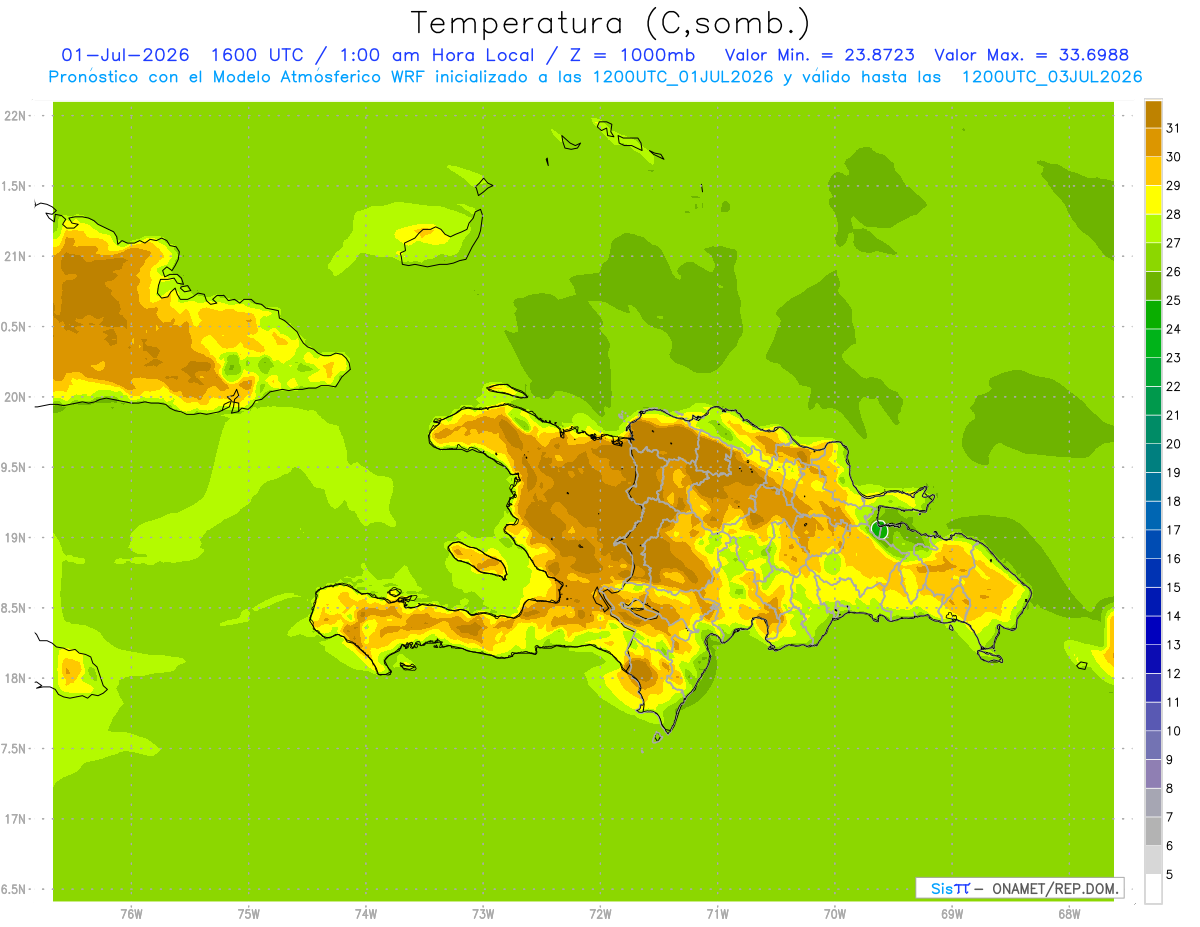Click the "17N" latitude label
Image resolution: width=1200 pixels, height=927 pixels.
(x=14, y=819)
